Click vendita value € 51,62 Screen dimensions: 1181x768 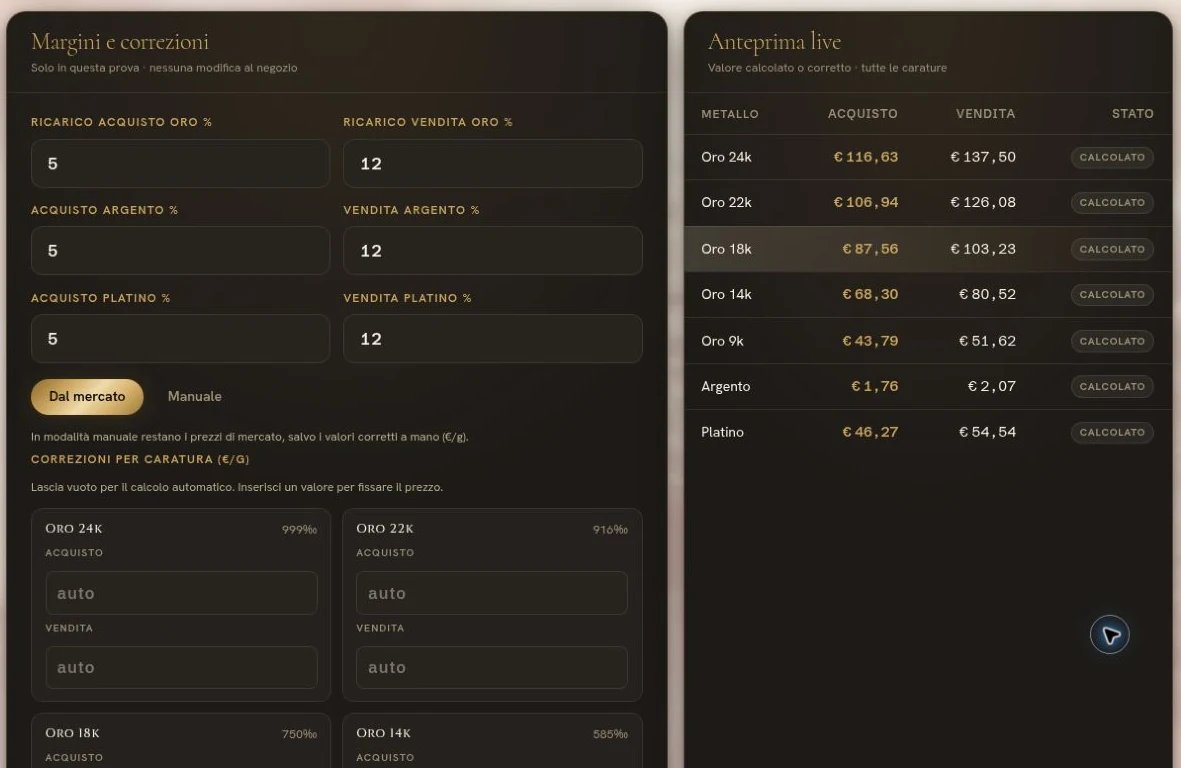pyautogui.click(x=987, y=341)
